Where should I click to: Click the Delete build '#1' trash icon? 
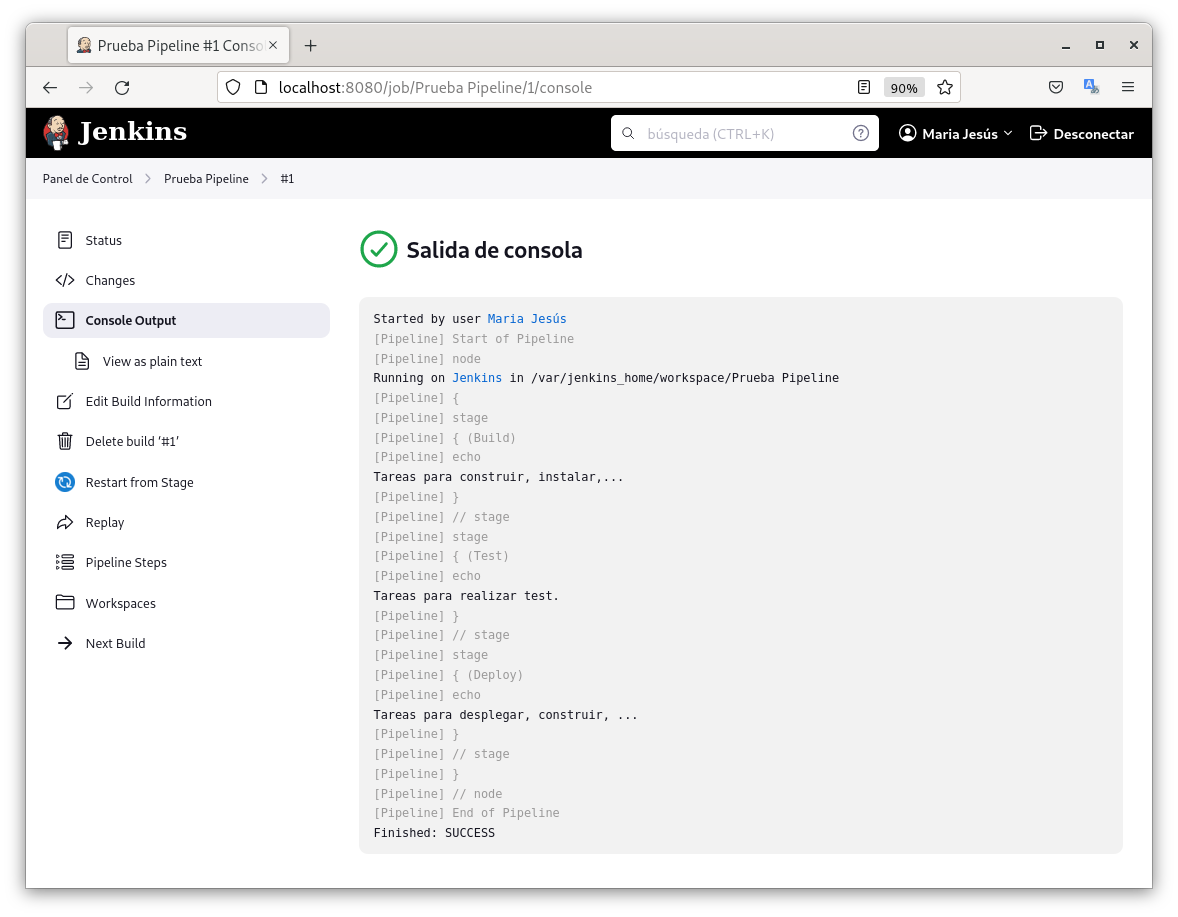click(x=65, y=441)
